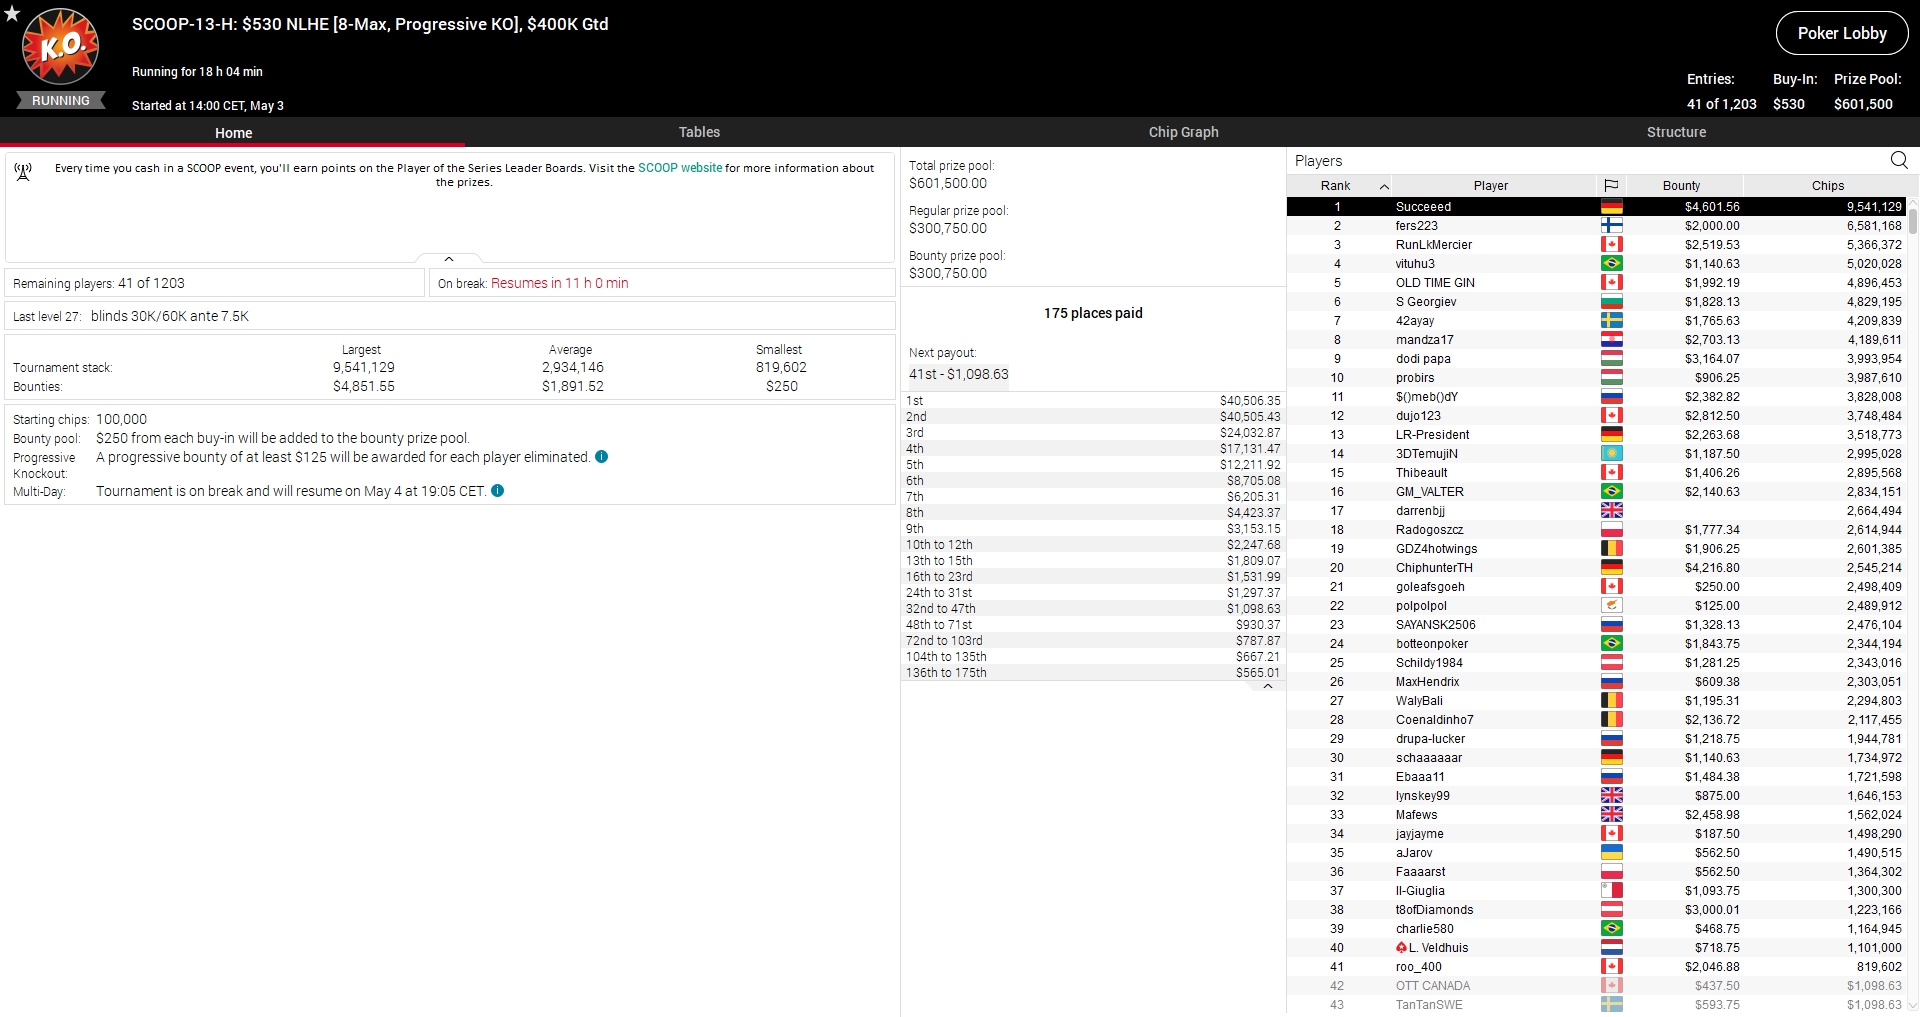The height and width of the screenshot is (1017, 1920).
Task: Click S Georgiev's Bulgaria flag
Action: [1611, 302]
